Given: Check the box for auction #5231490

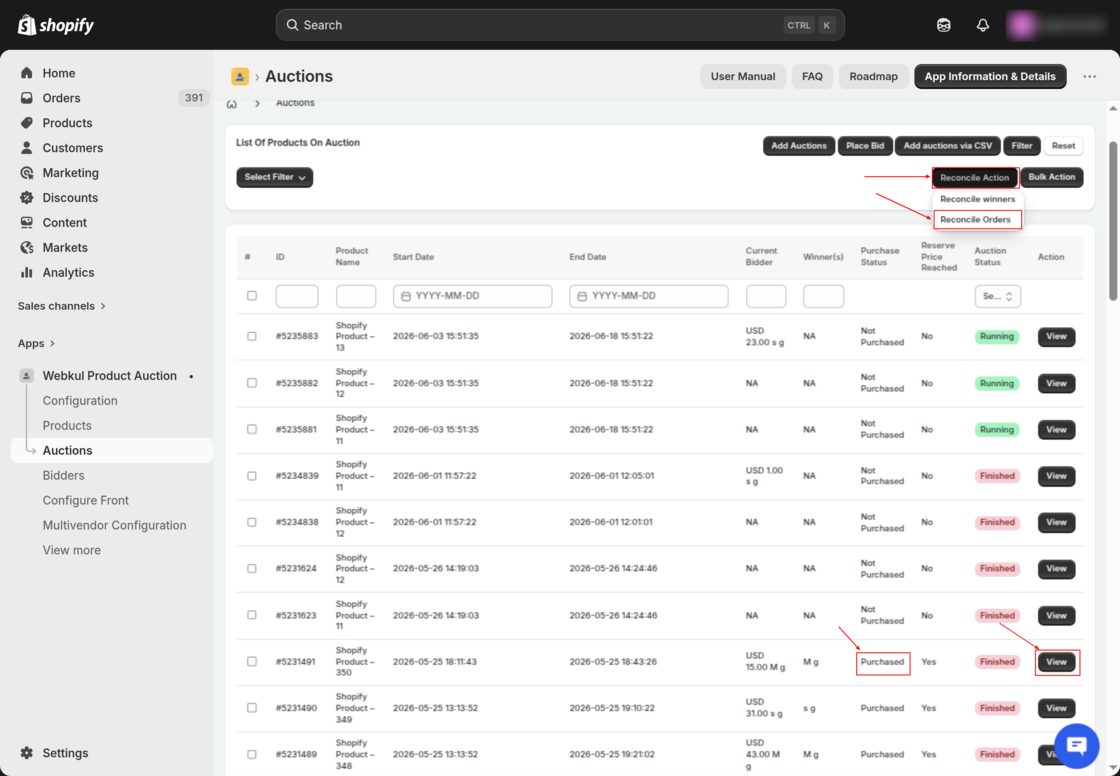Looking at the screenshot, I should (251, 708).
